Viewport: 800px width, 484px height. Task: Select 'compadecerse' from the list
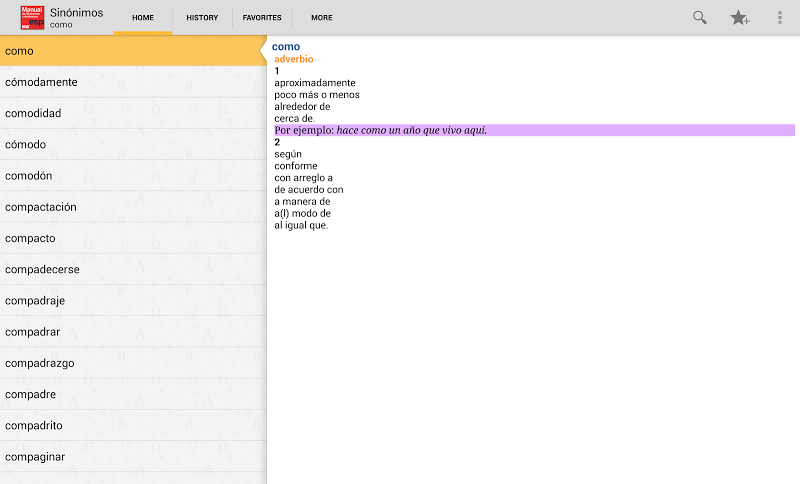point(133,270)
